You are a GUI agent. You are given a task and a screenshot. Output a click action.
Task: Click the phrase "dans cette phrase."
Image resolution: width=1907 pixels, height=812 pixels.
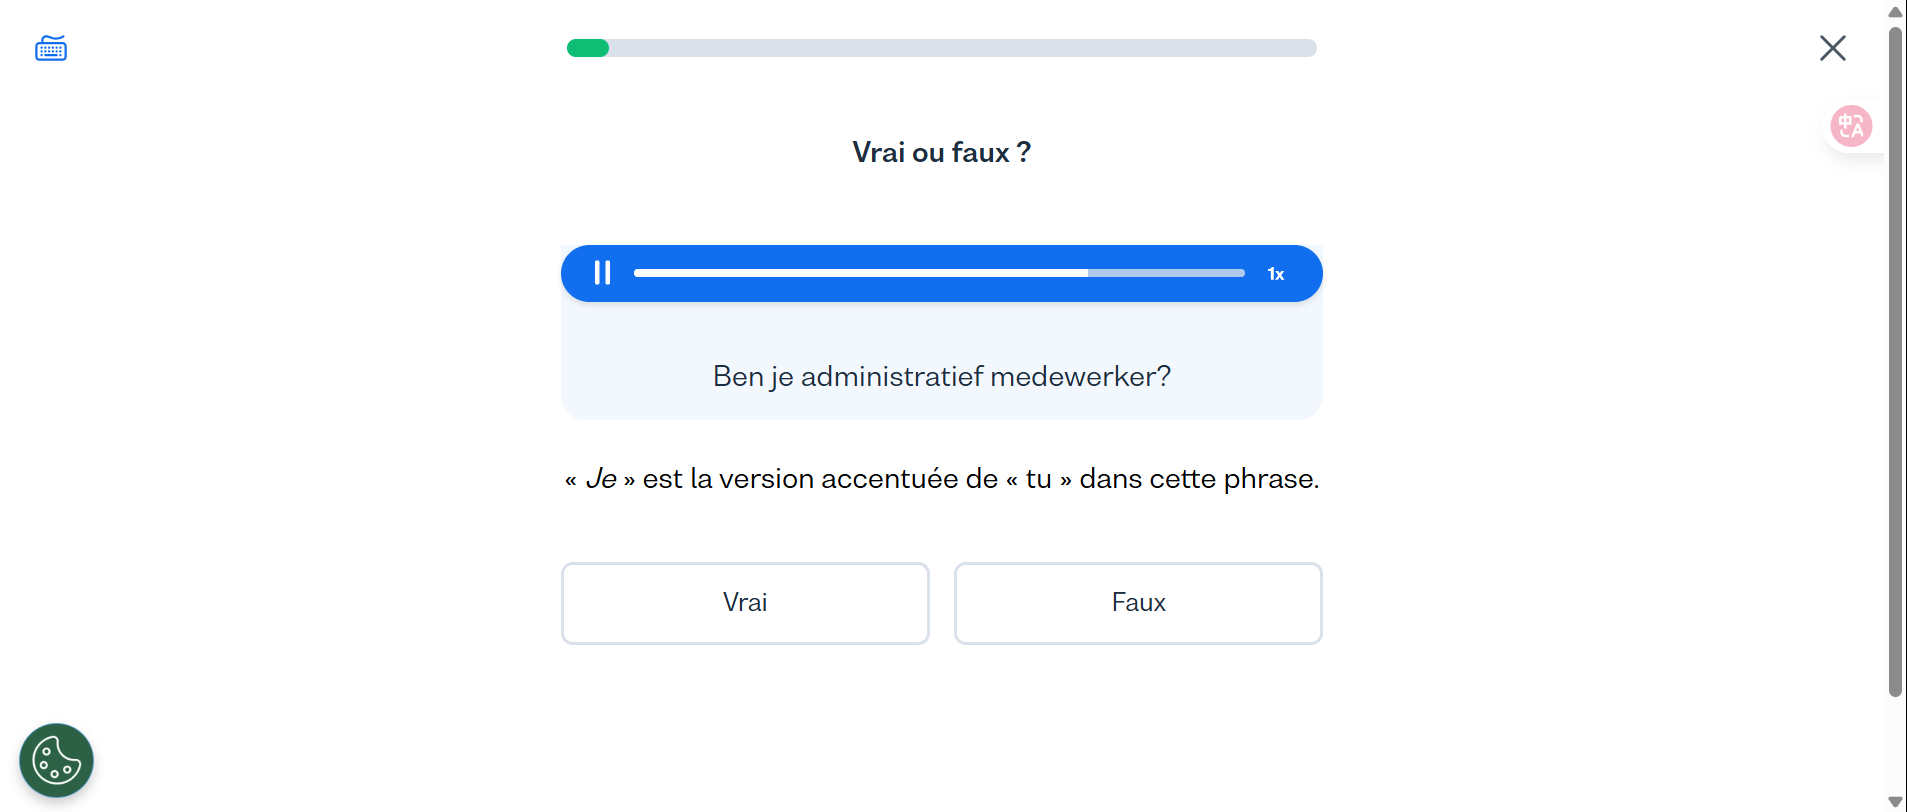click(x=1199, y=479)
